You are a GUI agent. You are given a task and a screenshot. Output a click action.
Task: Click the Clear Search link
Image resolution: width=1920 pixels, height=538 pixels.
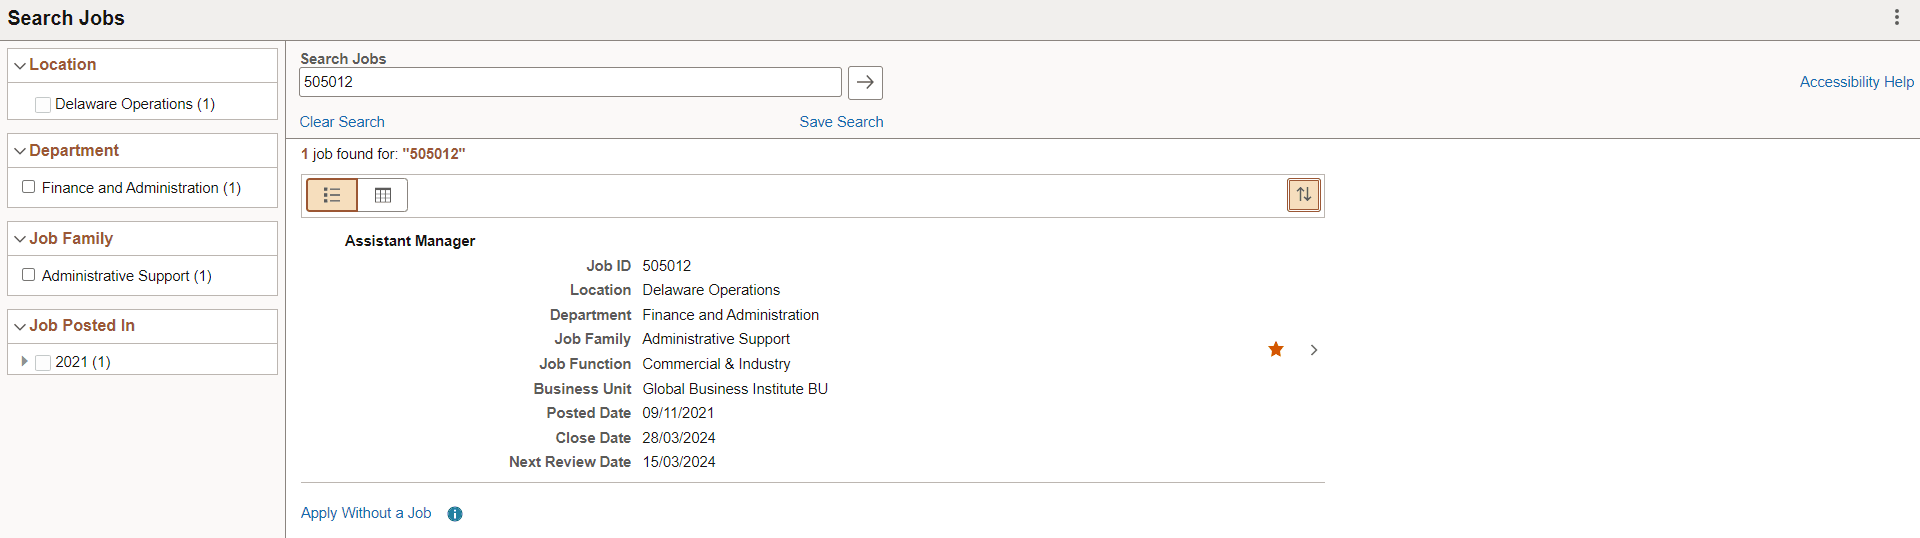coord(342,122)
